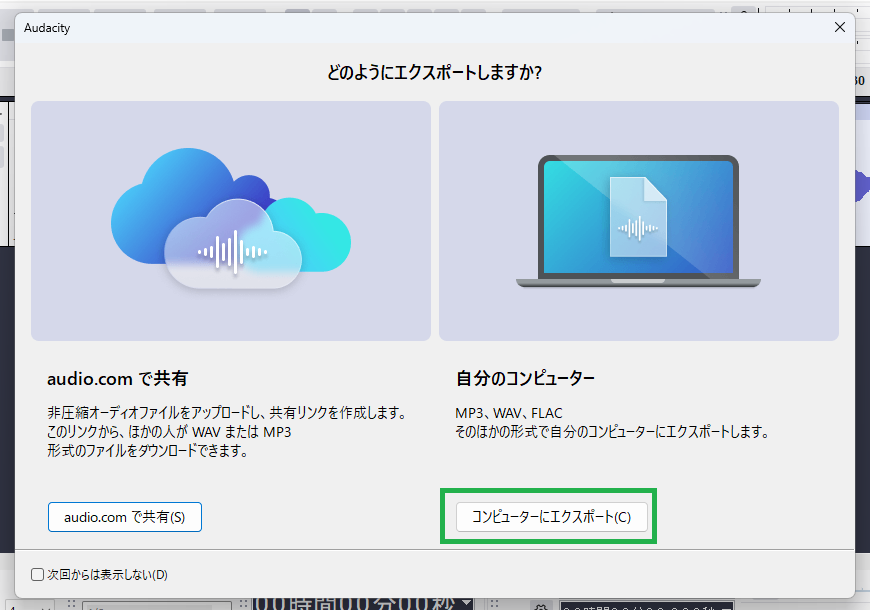Click the コンピューターにエクスポート button

pos(552,517)
